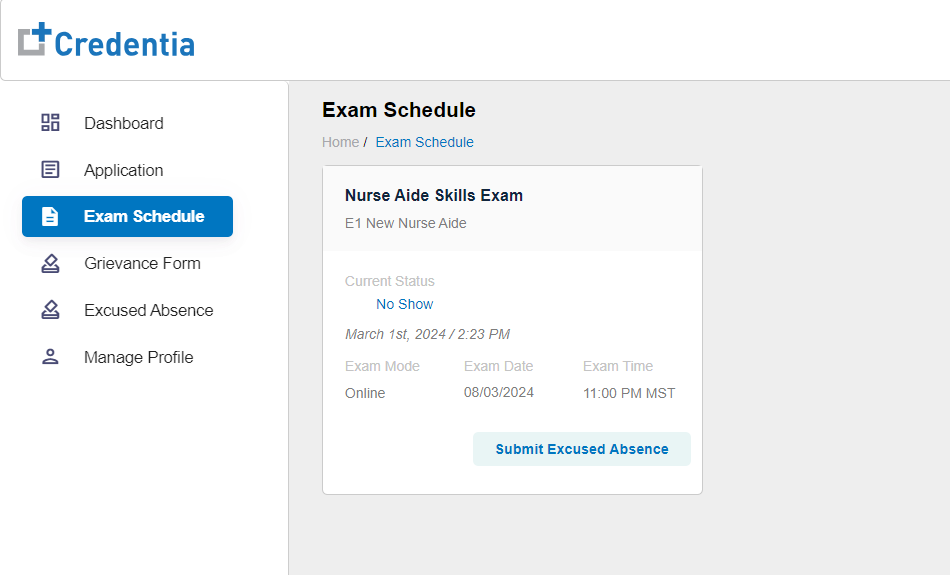Click the Home breadcrumb link
The image size is (950, 575).
340,142
